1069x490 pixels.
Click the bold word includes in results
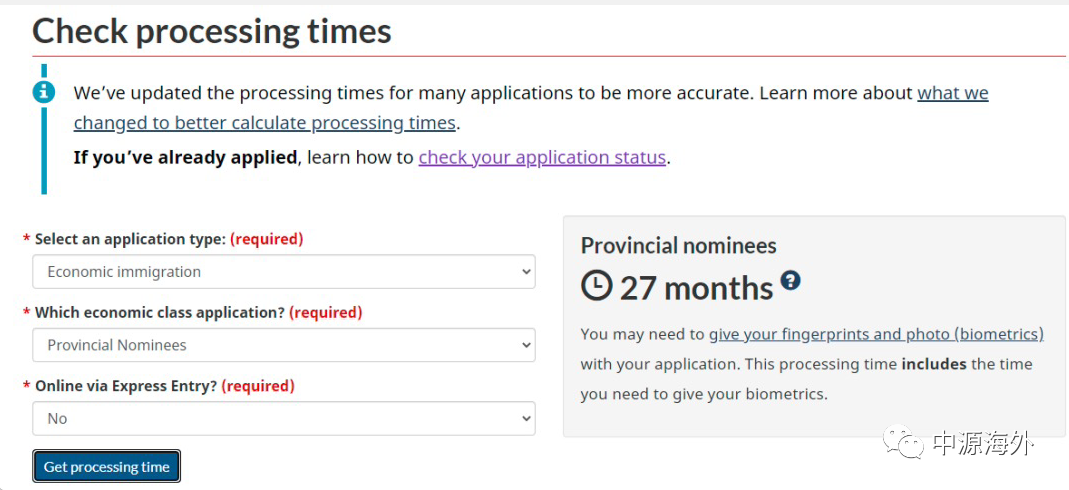click(x=934, y=364)
